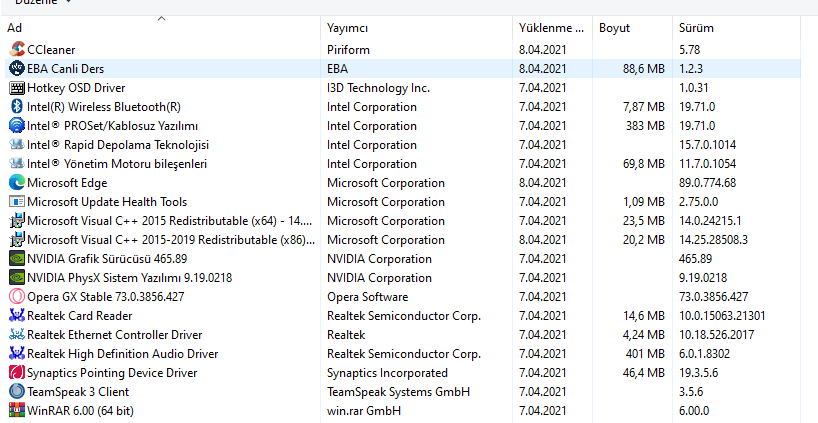
Task: Select the WinRAR 6.00 icon
Action: 16,411
